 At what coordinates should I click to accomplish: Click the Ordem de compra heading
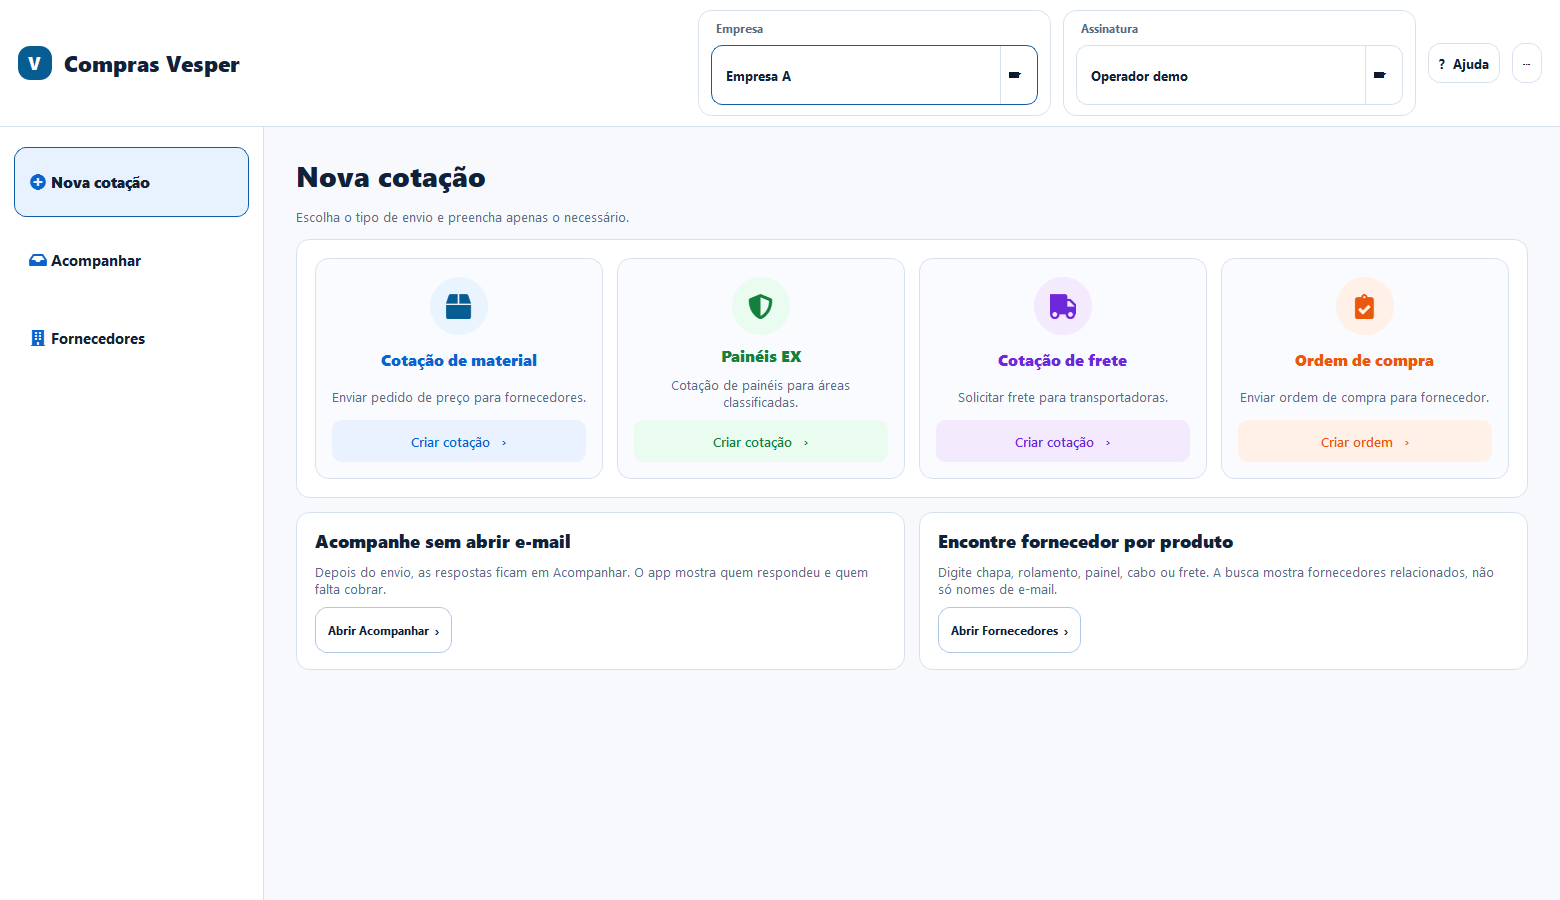(x=1365, y=360)
